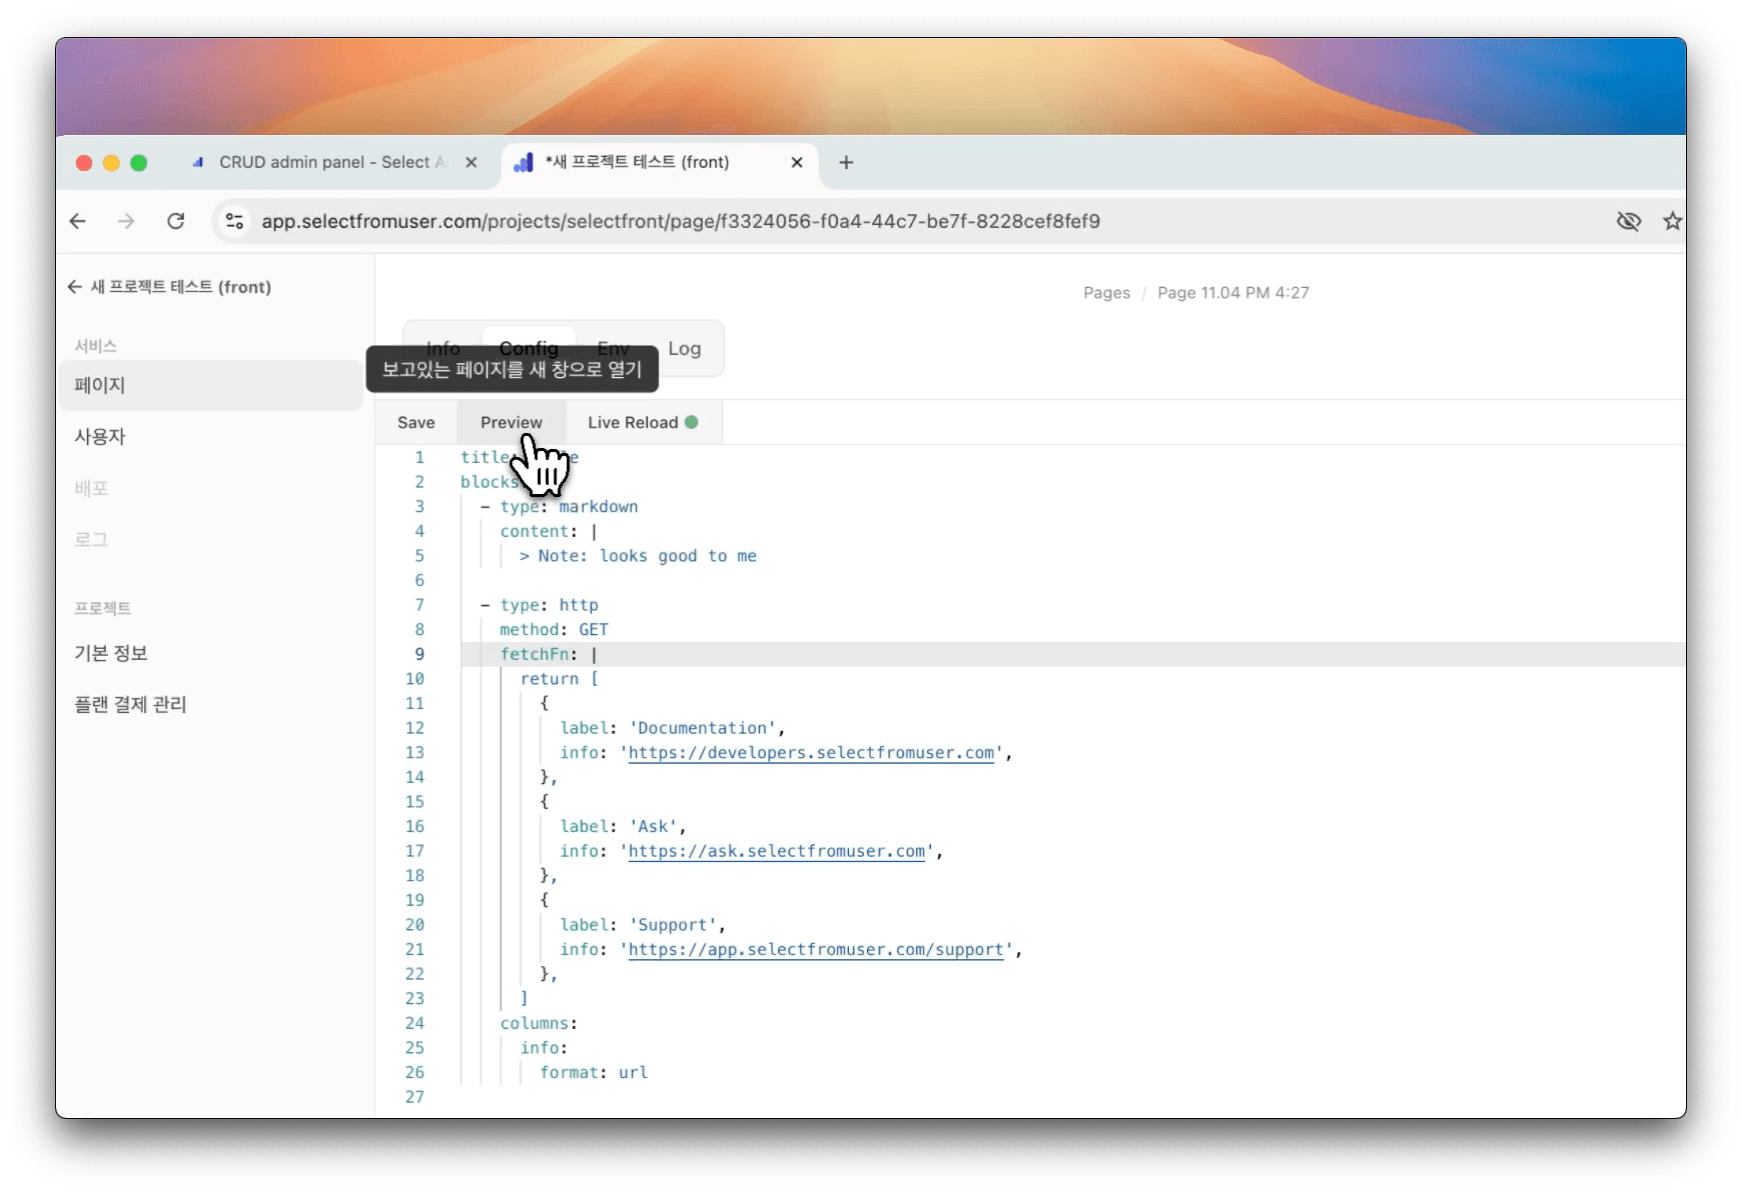Select 사용자 in the sidebar
Viewport: 1742px width, 1192px height.
(x=100, y=437)
